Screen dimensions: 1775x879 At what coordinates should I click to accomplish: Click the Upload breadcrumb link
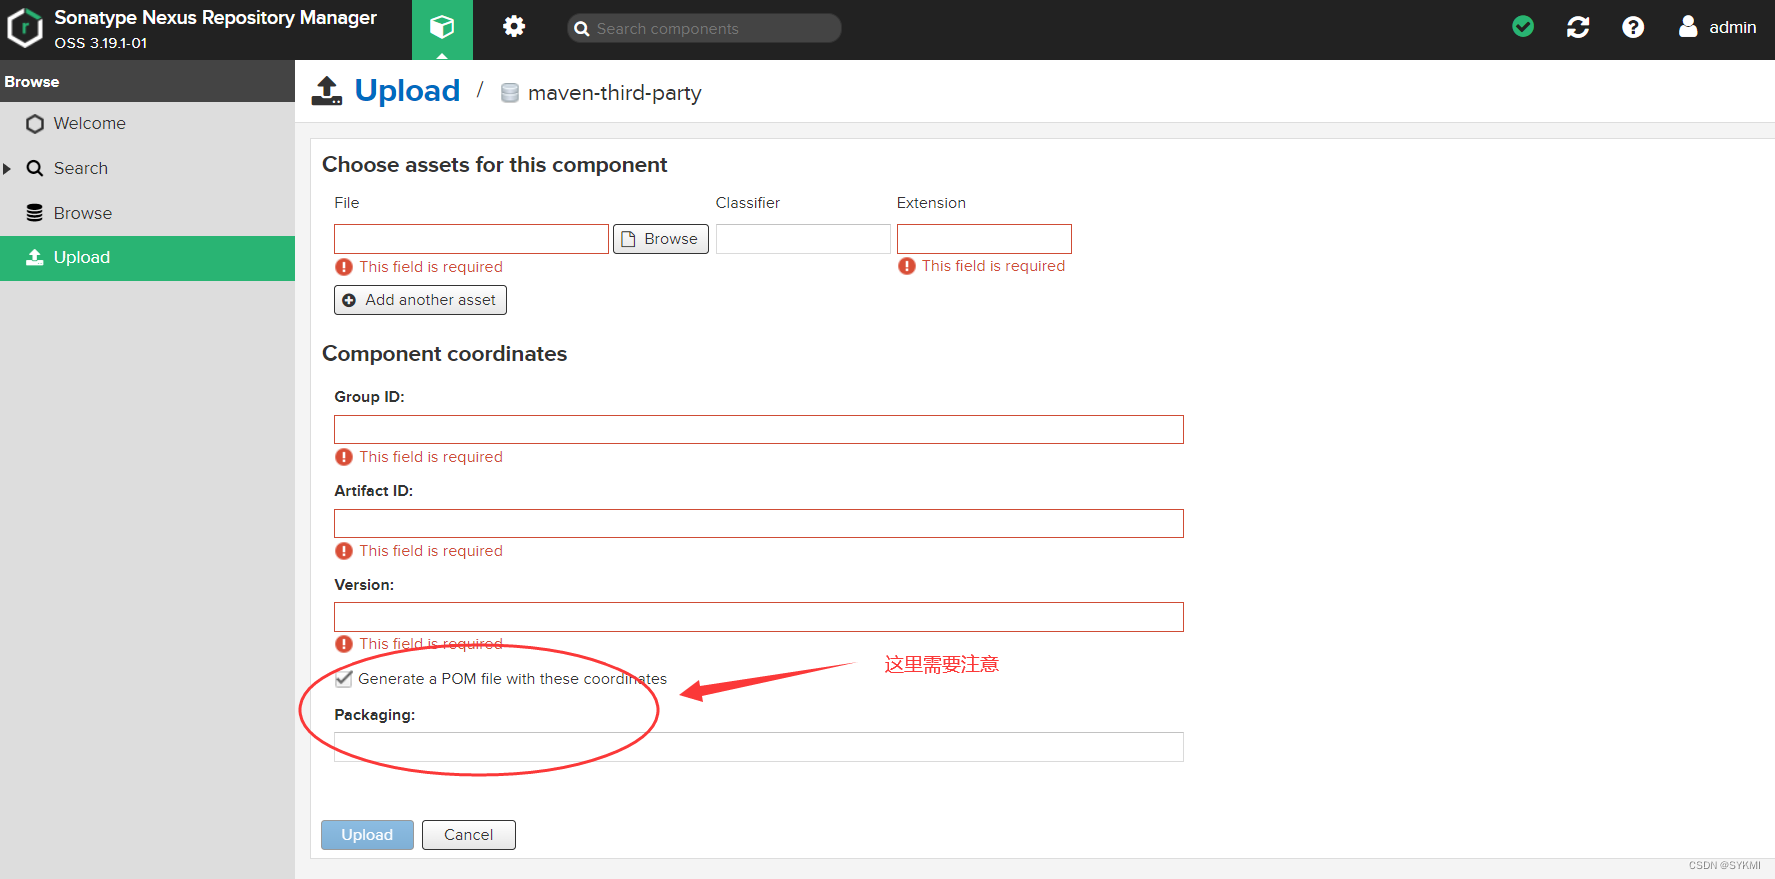407,91
